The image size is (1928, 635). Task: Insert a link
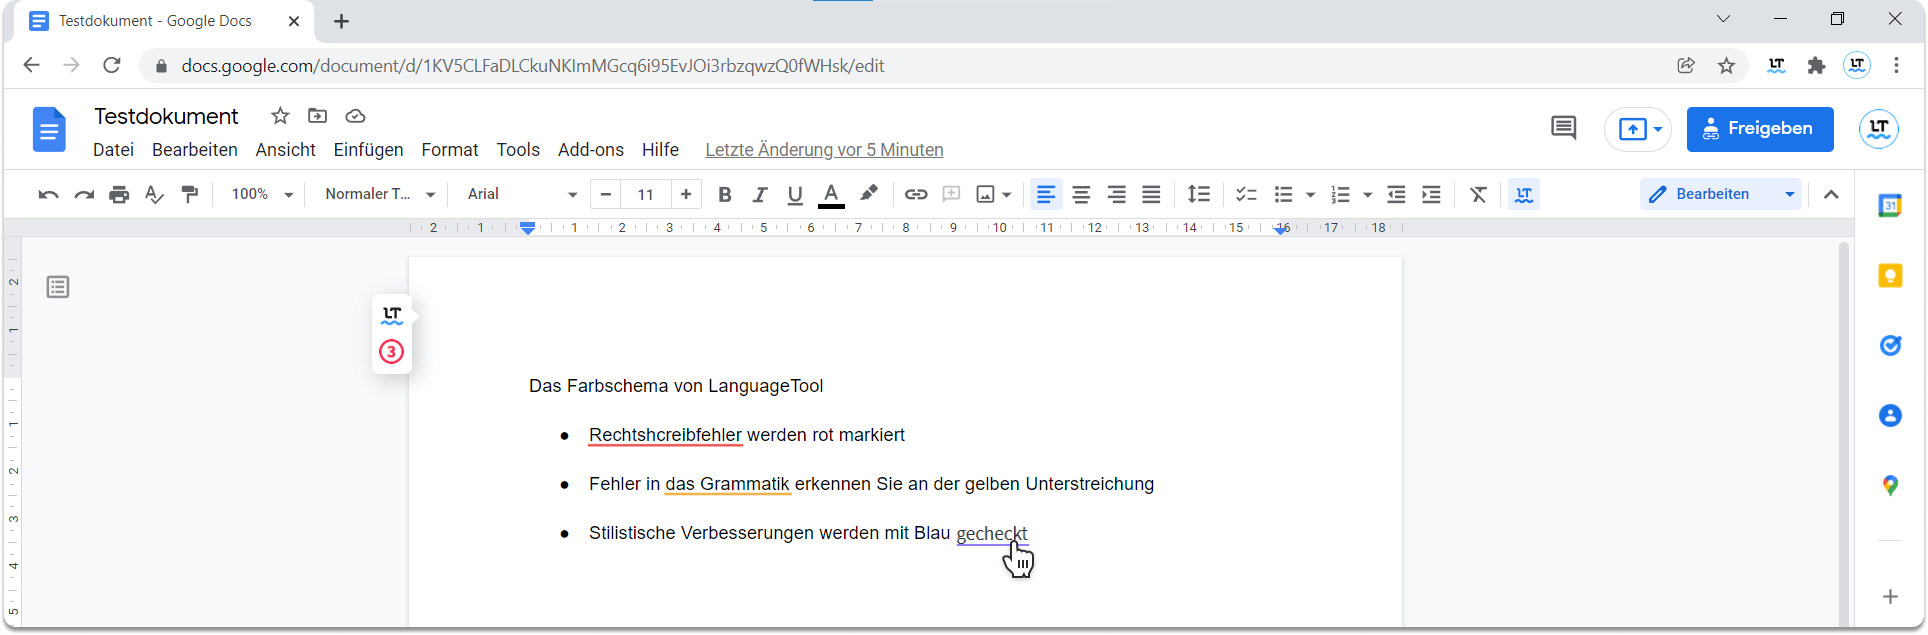(x=916, y=194)
